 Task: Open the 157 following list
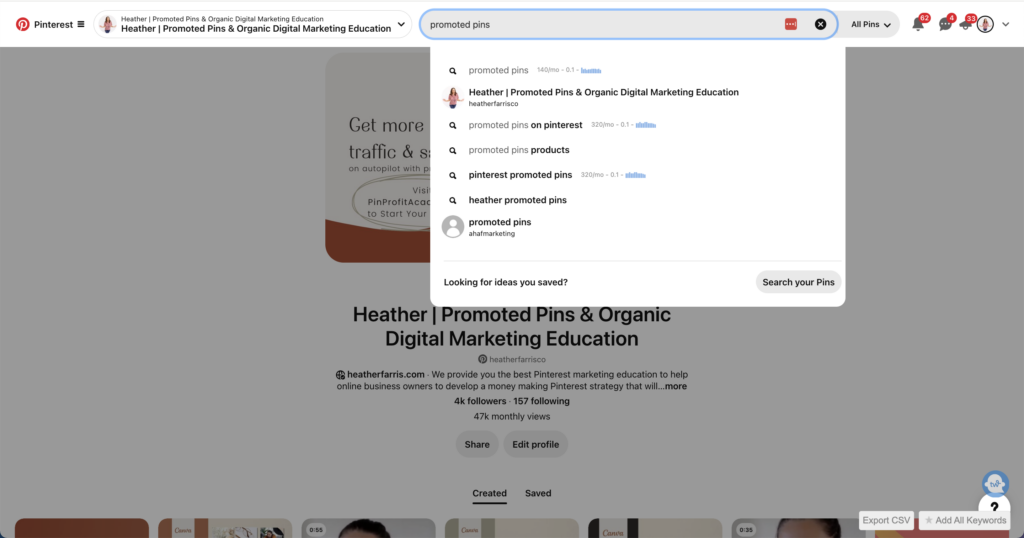tap(541, 401)
